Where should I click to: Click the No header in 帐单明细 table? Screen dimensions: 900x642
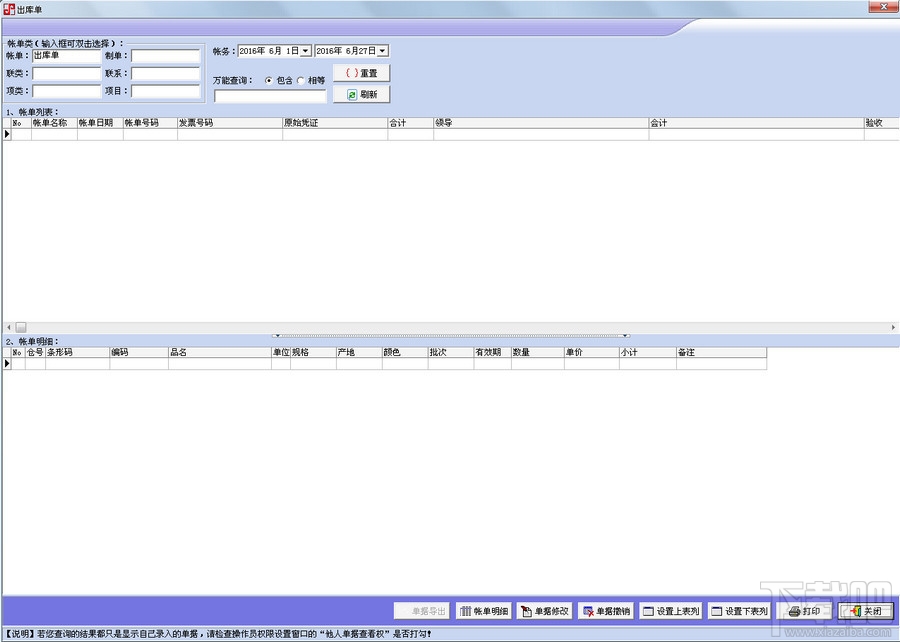(x=18, y=352)
